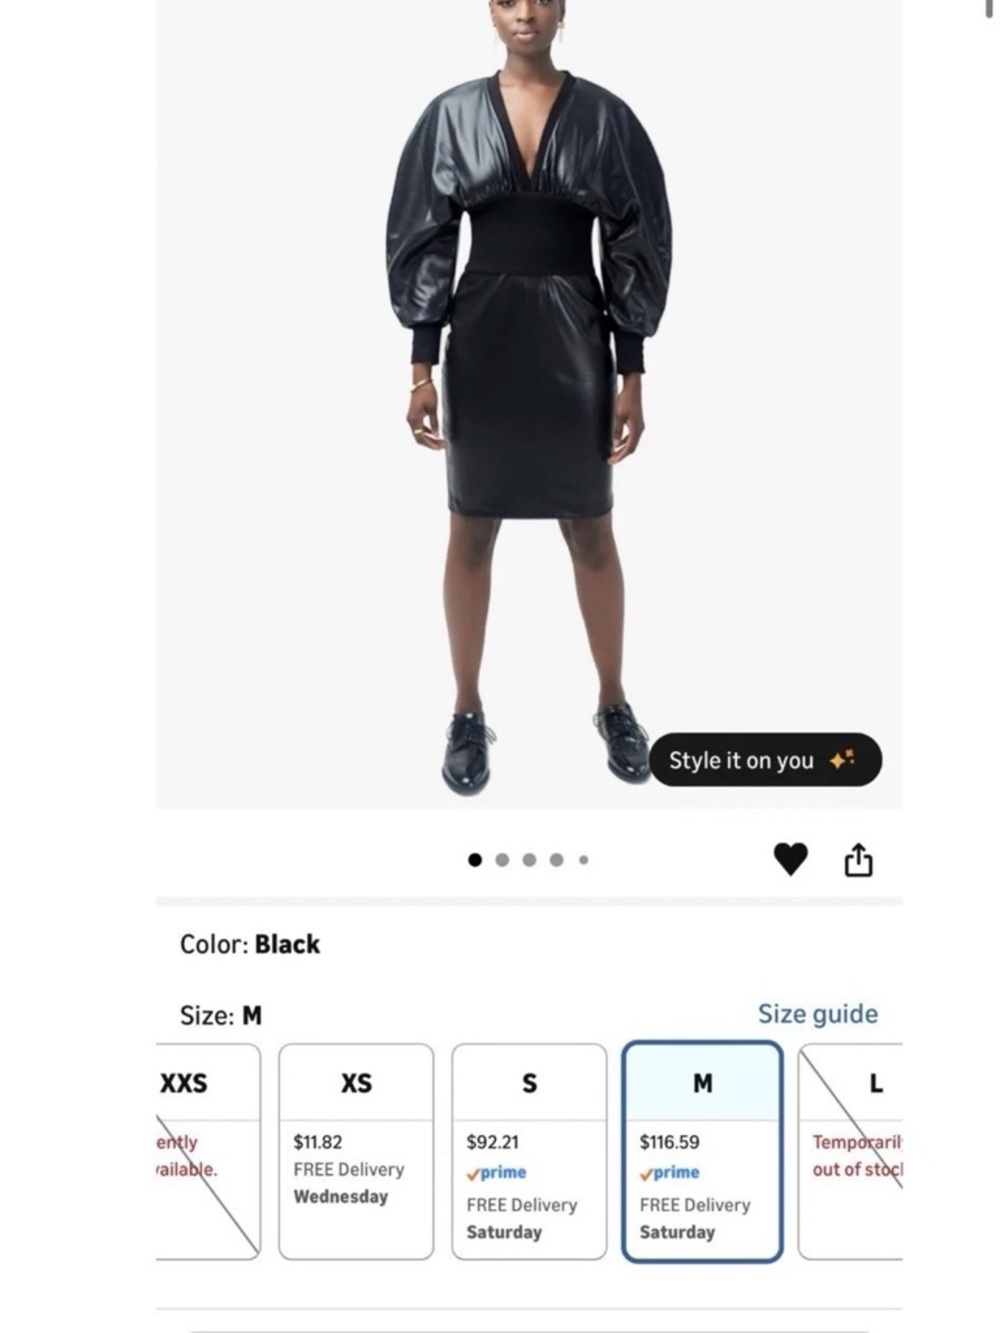Go to the third image pagination dot
The height and width of the screenshot is (1333, 1000).
point(529,860)
